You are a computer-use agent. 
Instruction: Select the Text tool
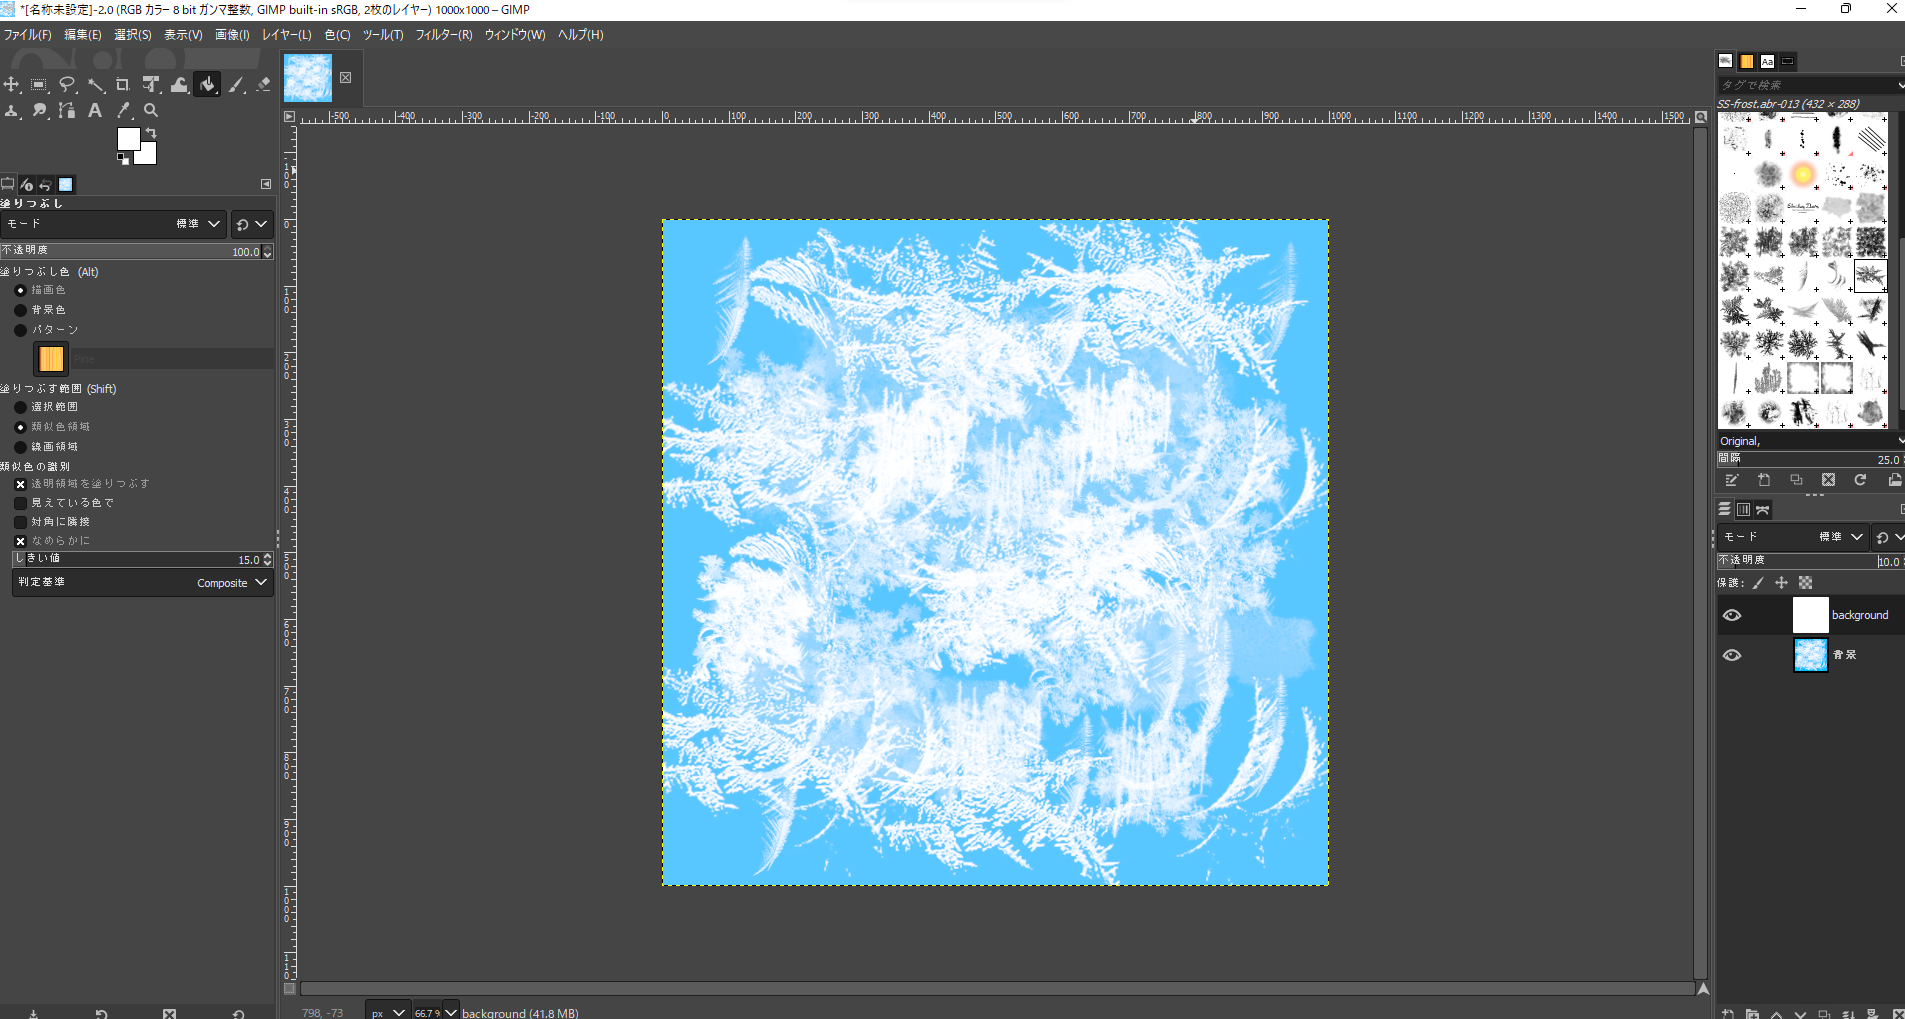tap(95, 111)
